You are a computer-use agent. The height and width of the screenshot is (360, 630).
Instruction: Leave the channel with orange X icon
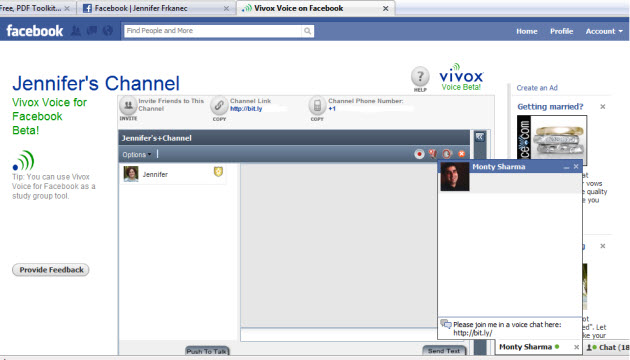[x=462, y=154]
